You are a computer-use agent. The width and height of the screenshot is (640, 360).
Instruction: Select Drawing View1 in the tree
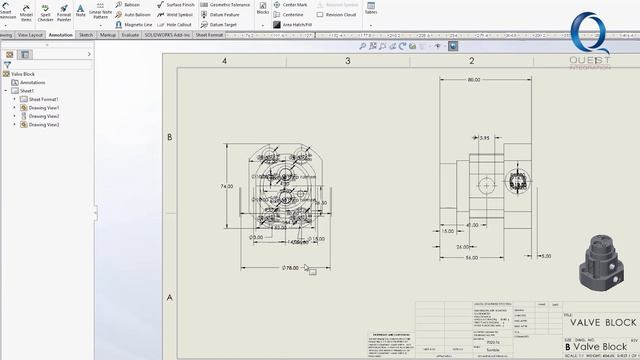click(x=40, y=108)
